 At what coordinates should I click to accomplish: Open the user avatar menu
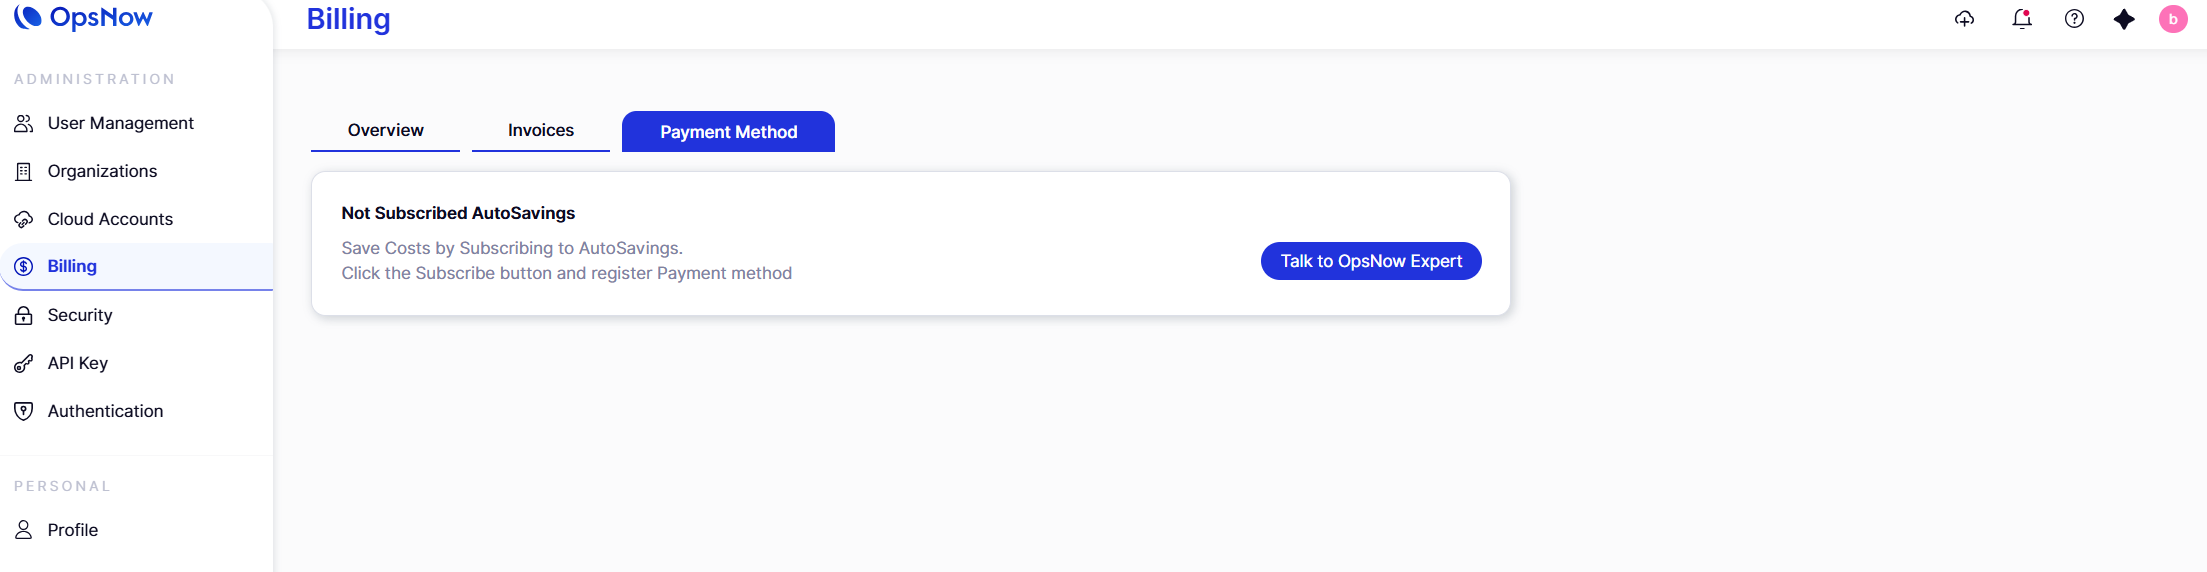pos(2172,19)
